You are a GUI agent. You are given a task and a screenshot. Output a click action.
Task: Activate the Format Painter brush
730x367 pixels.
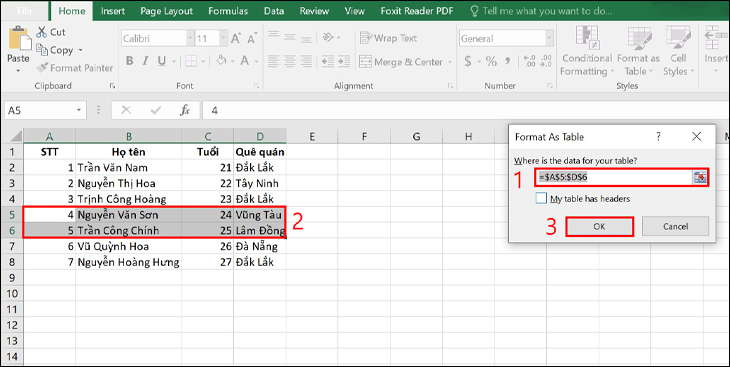click(42, 68)
